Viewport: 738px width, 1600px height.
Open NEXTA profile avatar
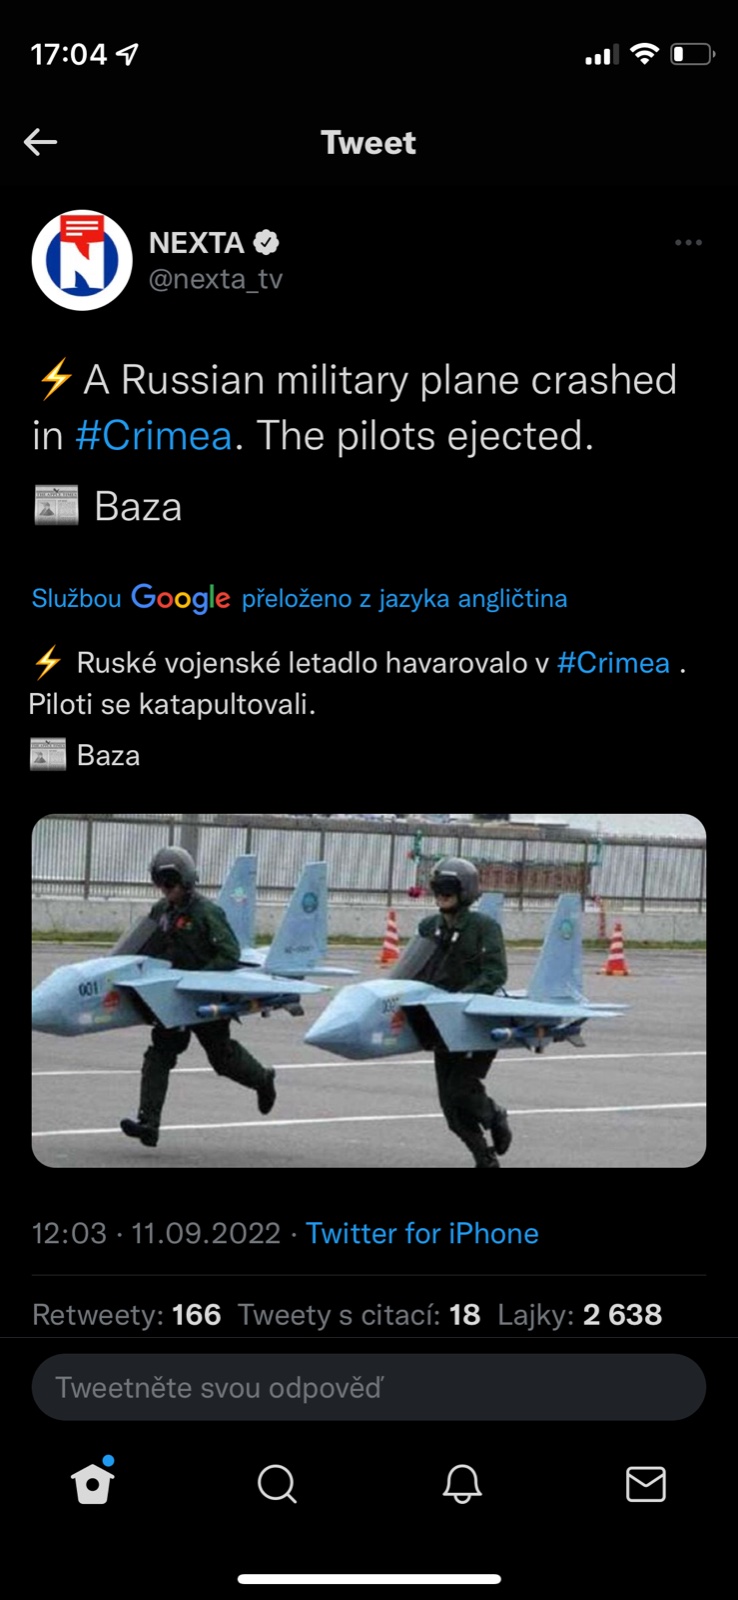point(82,260)
